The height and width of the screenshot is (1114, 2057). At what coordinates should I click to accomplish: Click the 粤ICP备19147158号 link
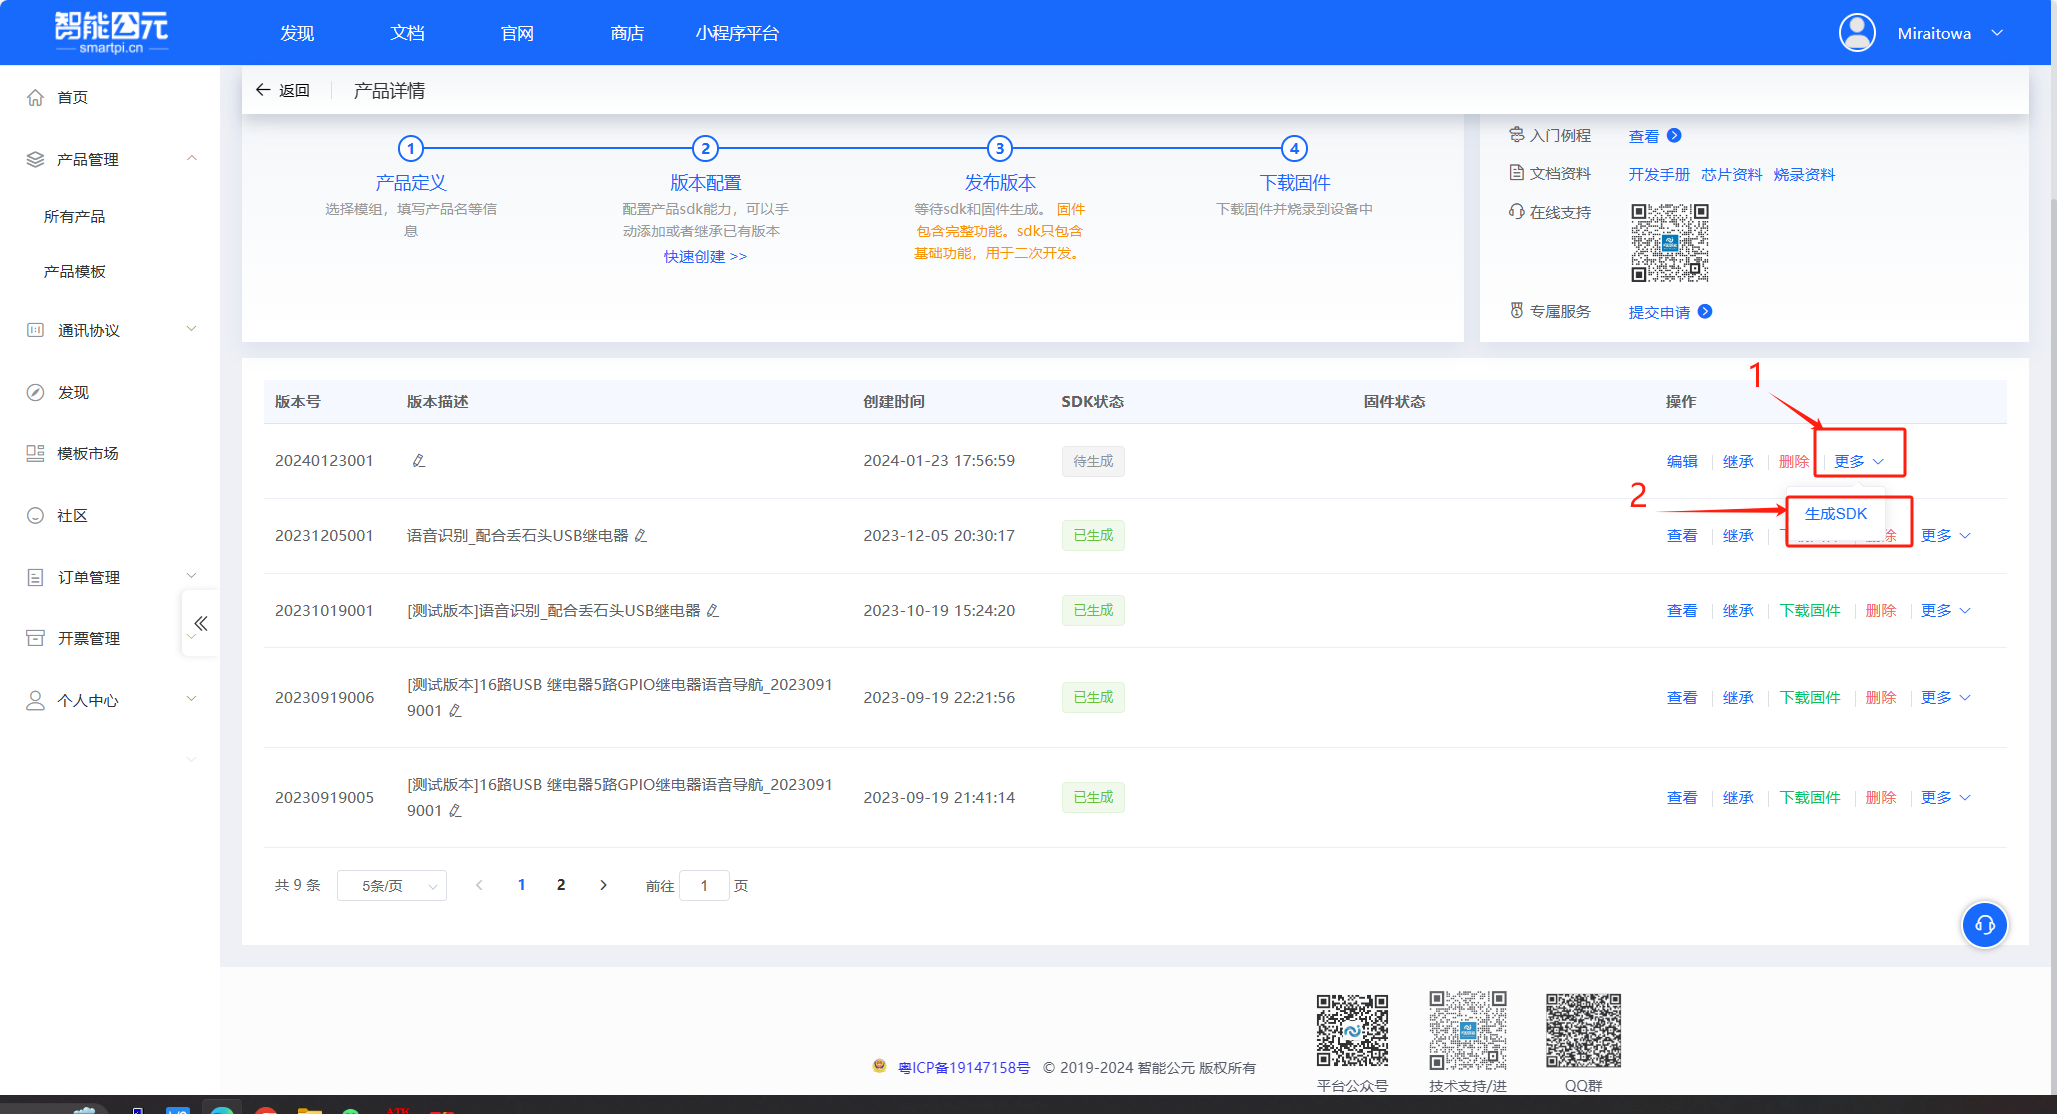click(964, 1067)
